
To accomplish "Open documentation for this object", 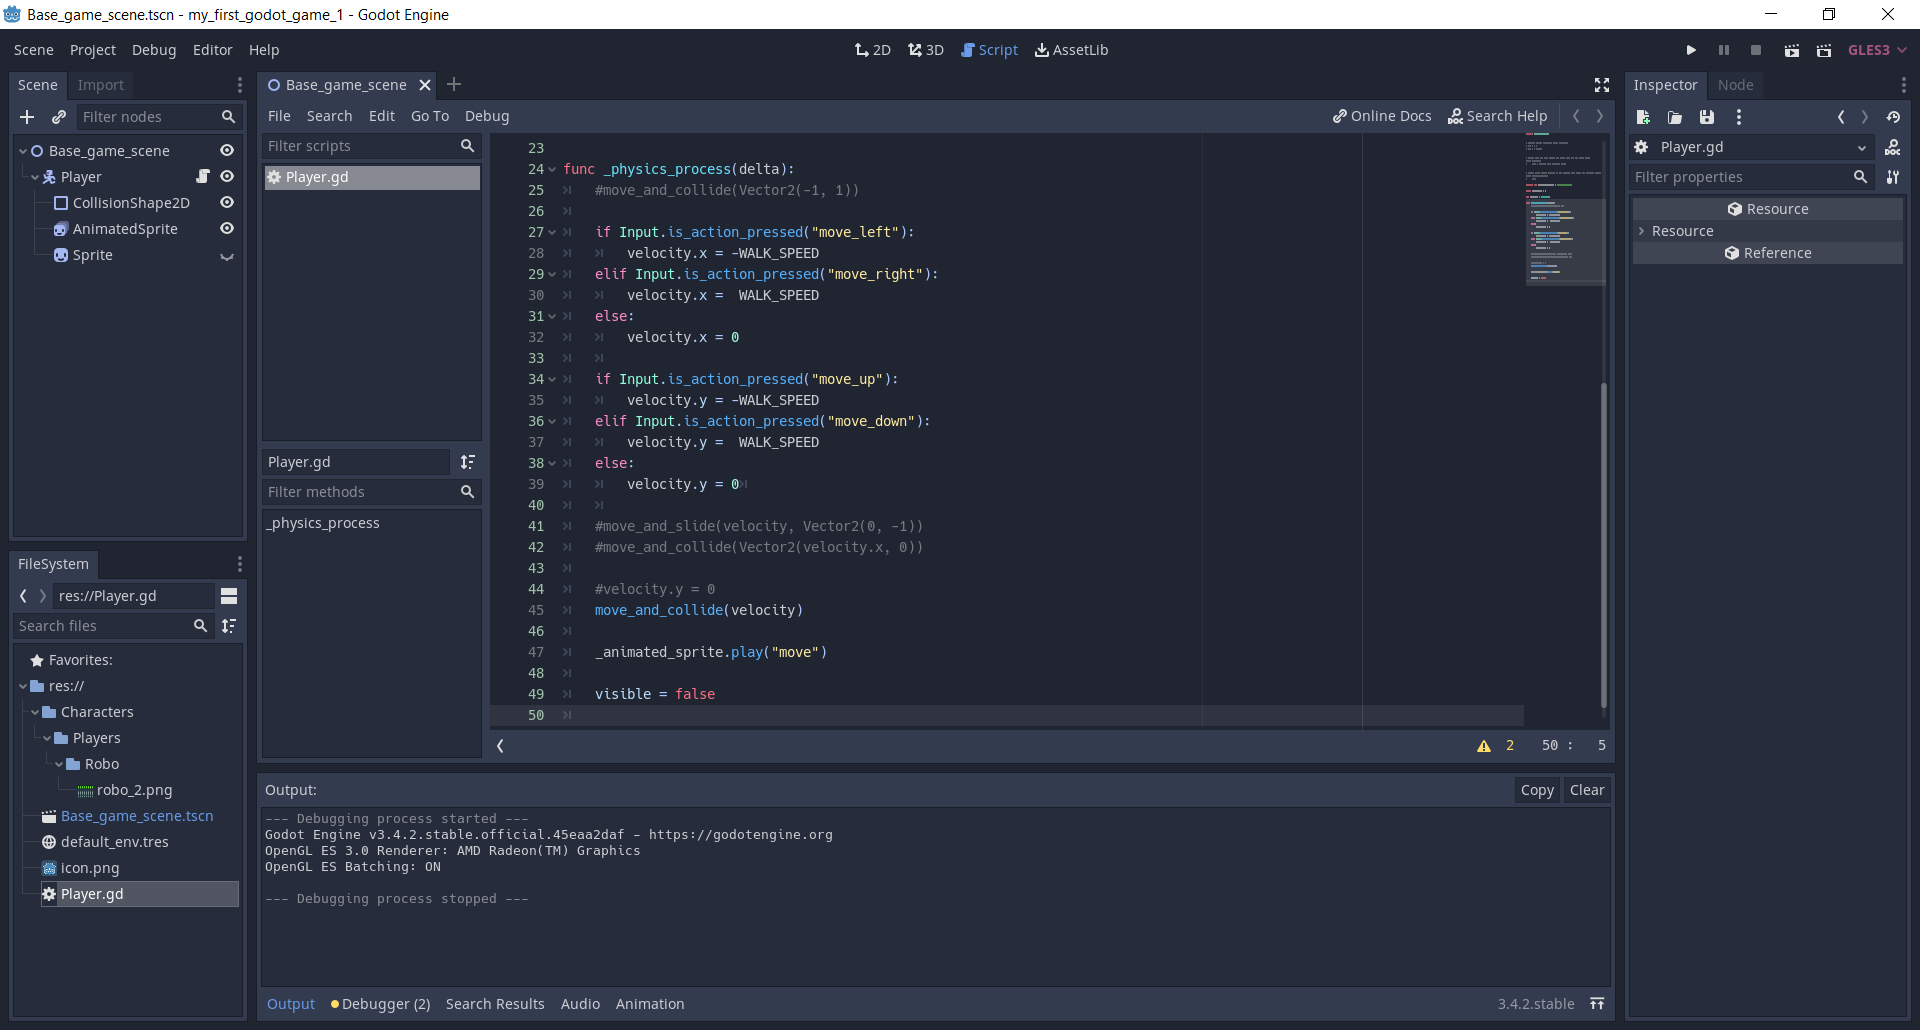I will [x=1893, y=147].
